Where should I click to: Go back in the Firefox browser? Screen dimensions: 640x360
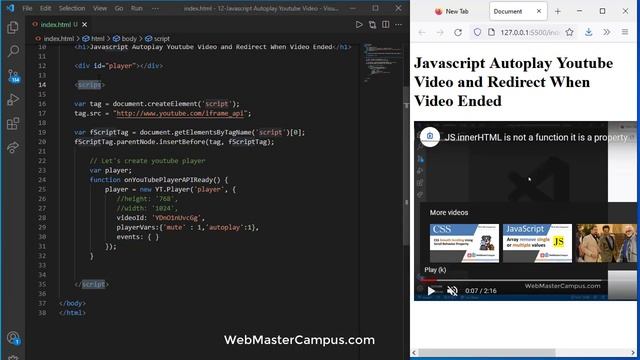pyautogui.click(x=422, y=32)
